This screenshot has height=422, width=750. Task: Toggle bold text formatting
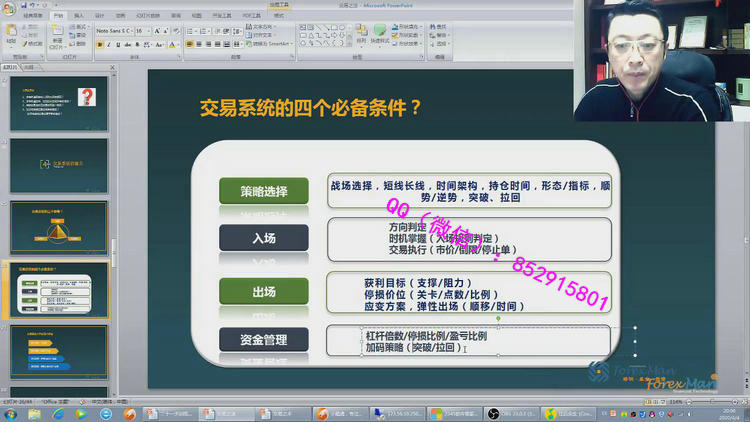(99, 45)
